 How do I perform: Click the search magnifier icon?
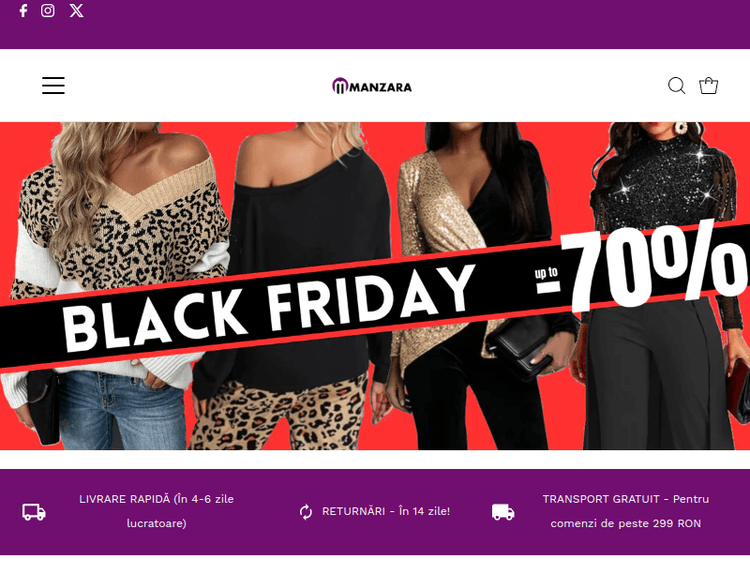tap(676, 86)
